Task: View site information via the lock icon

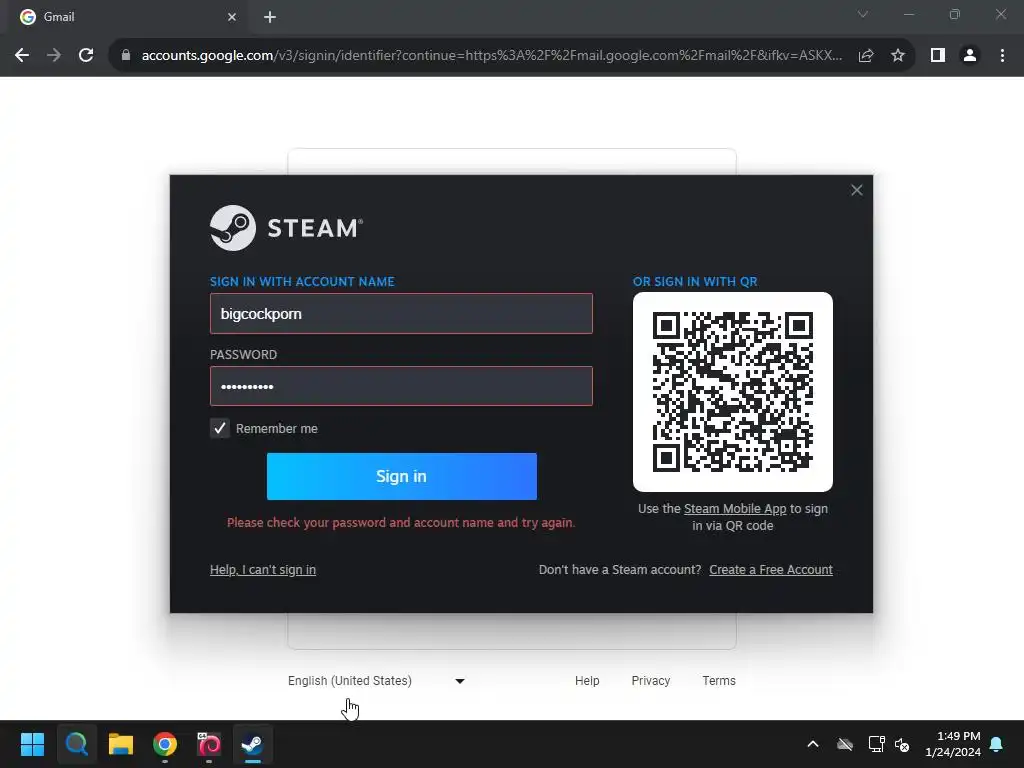Action: [126, 56]
